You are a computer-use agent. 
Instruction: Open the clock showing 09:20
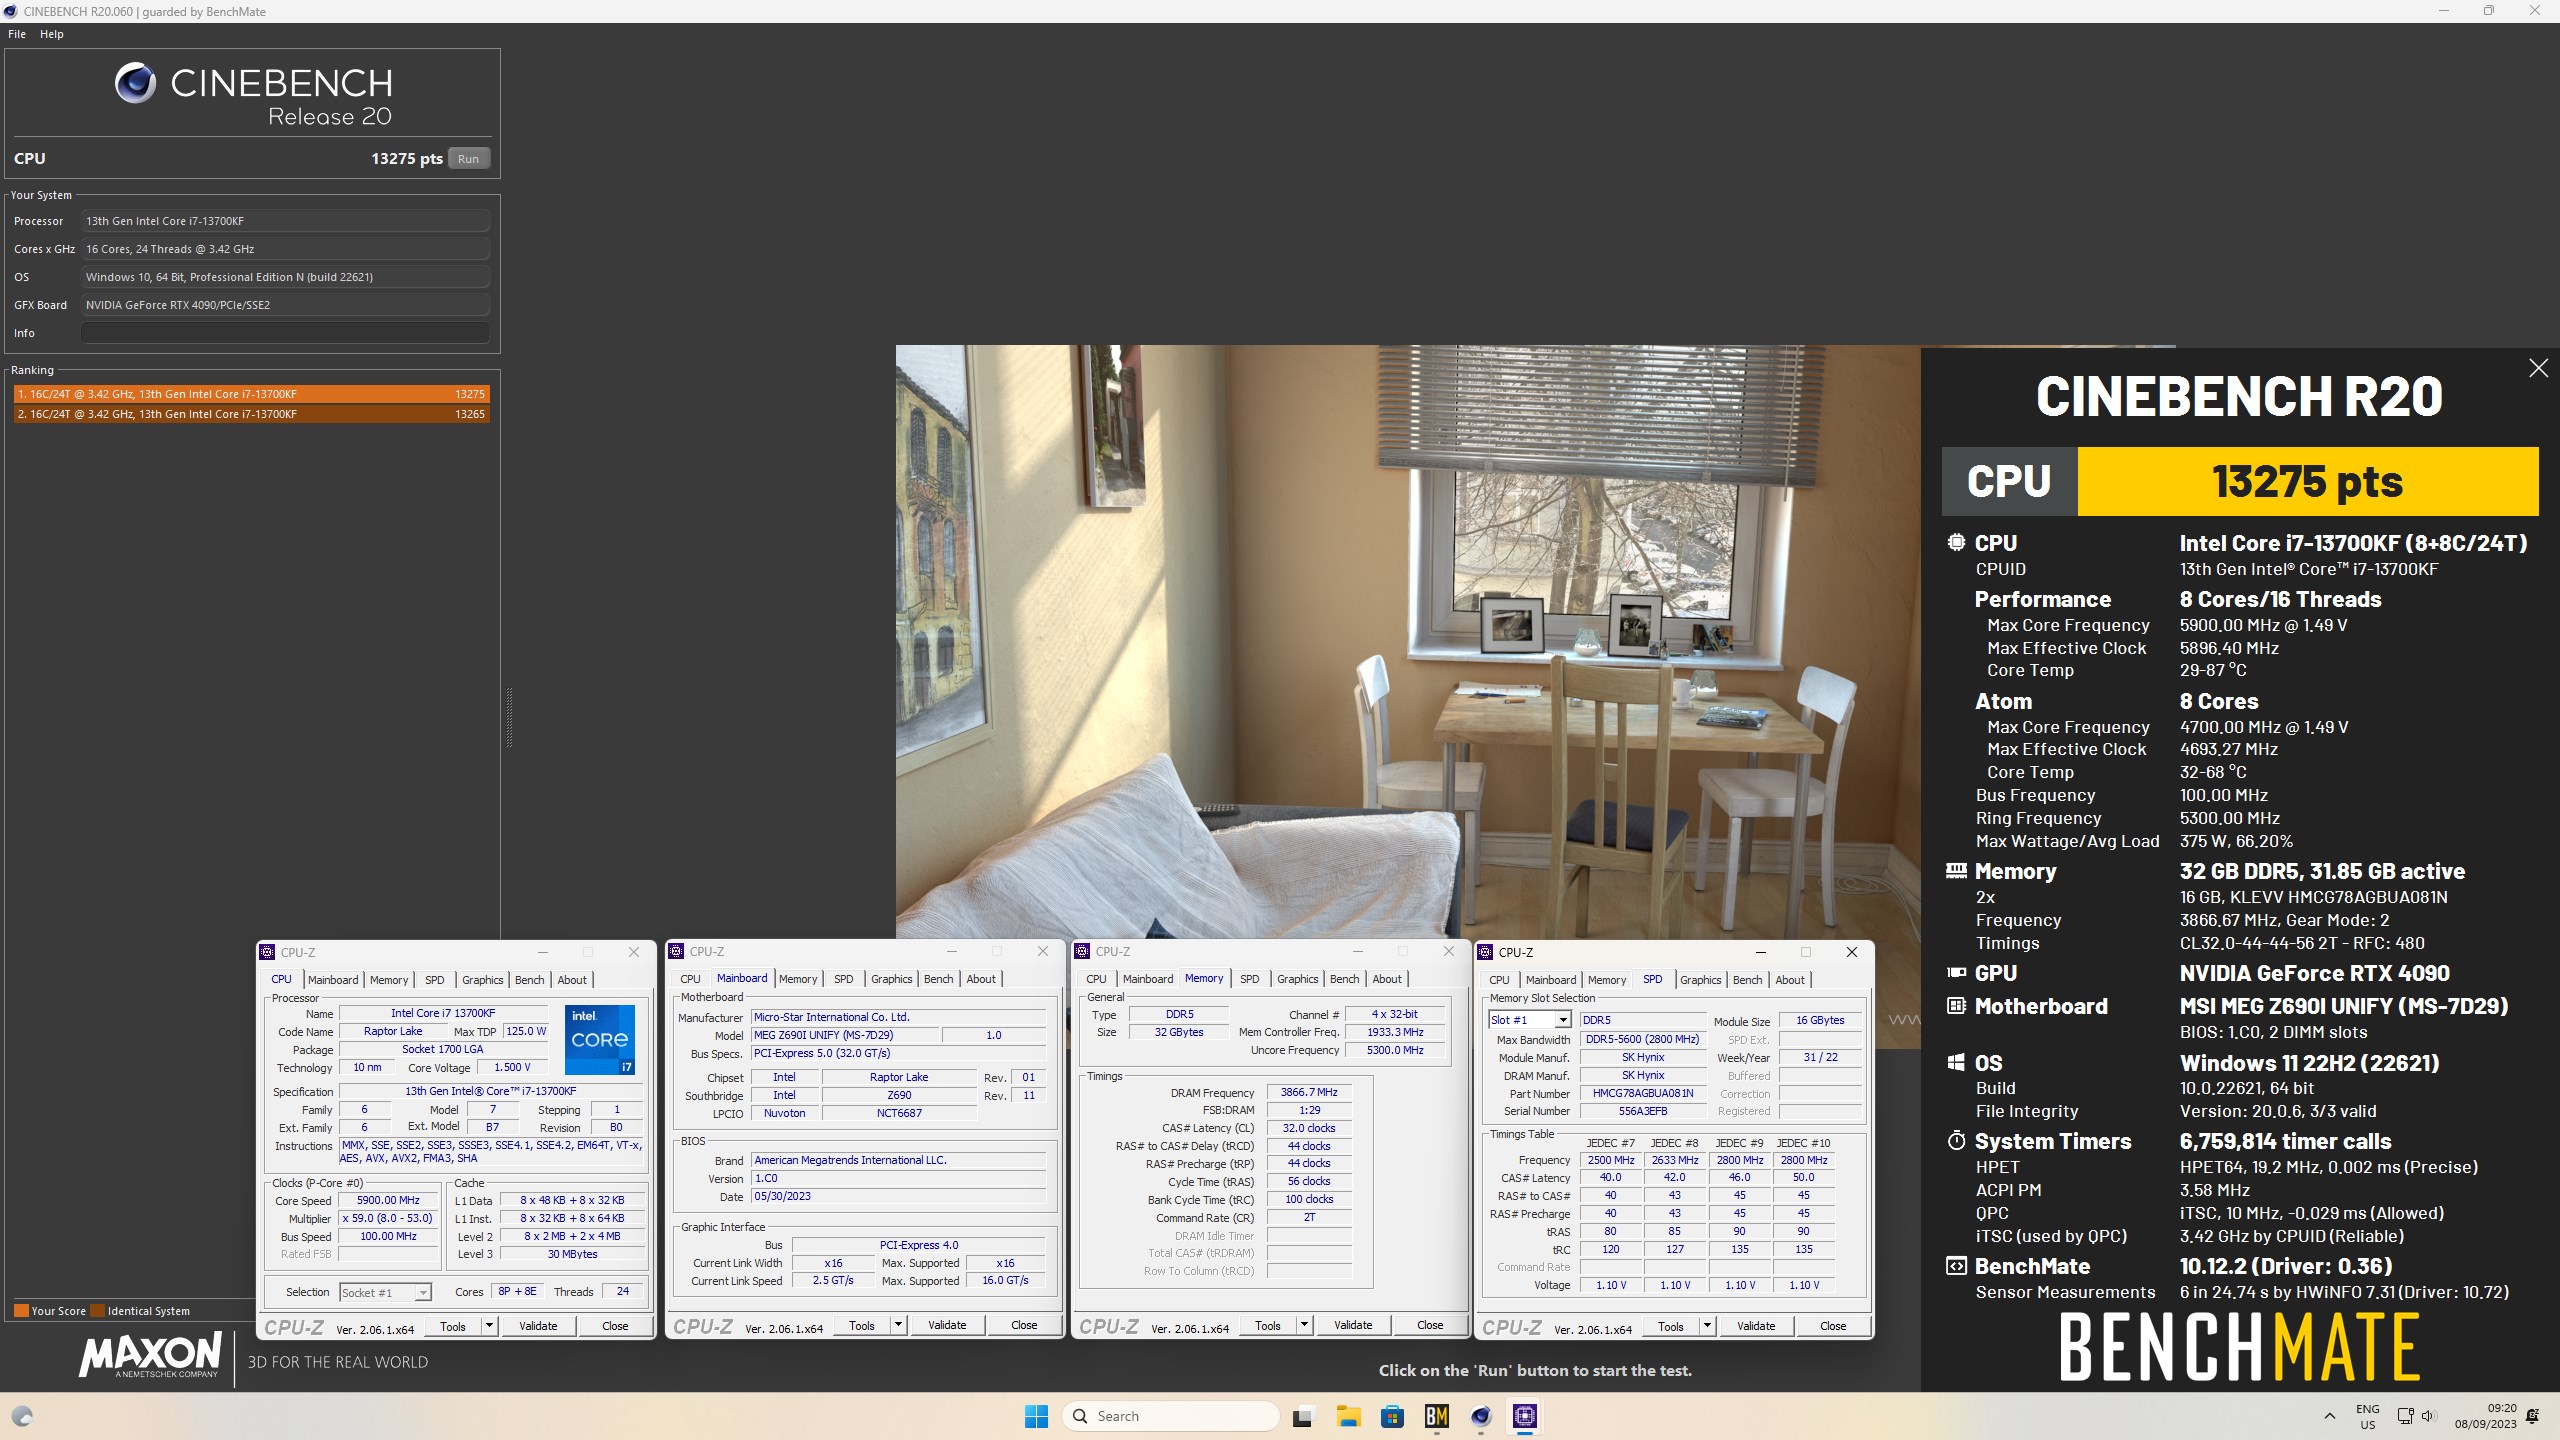coord(2485,1416)
